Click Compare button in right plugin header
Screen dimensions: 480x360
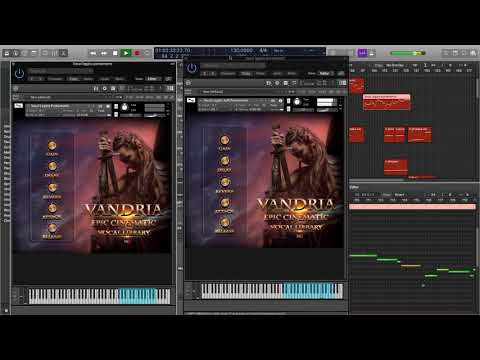[228, 74]
